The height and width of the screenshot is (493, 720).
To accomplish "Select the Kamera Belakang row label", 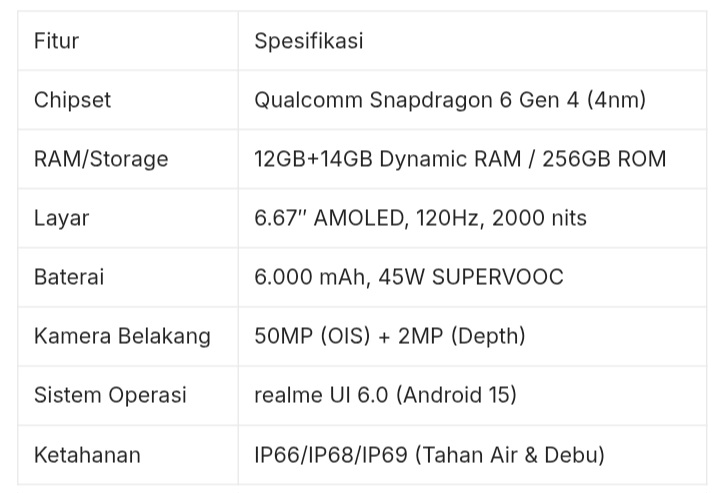I will coord(122,336).
